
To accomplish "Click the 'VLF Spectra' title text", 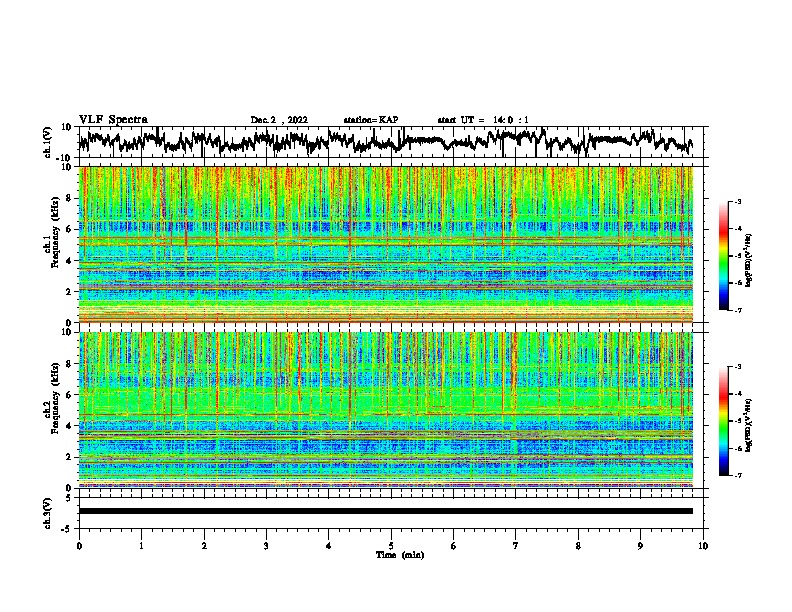I will coord(113,120).
